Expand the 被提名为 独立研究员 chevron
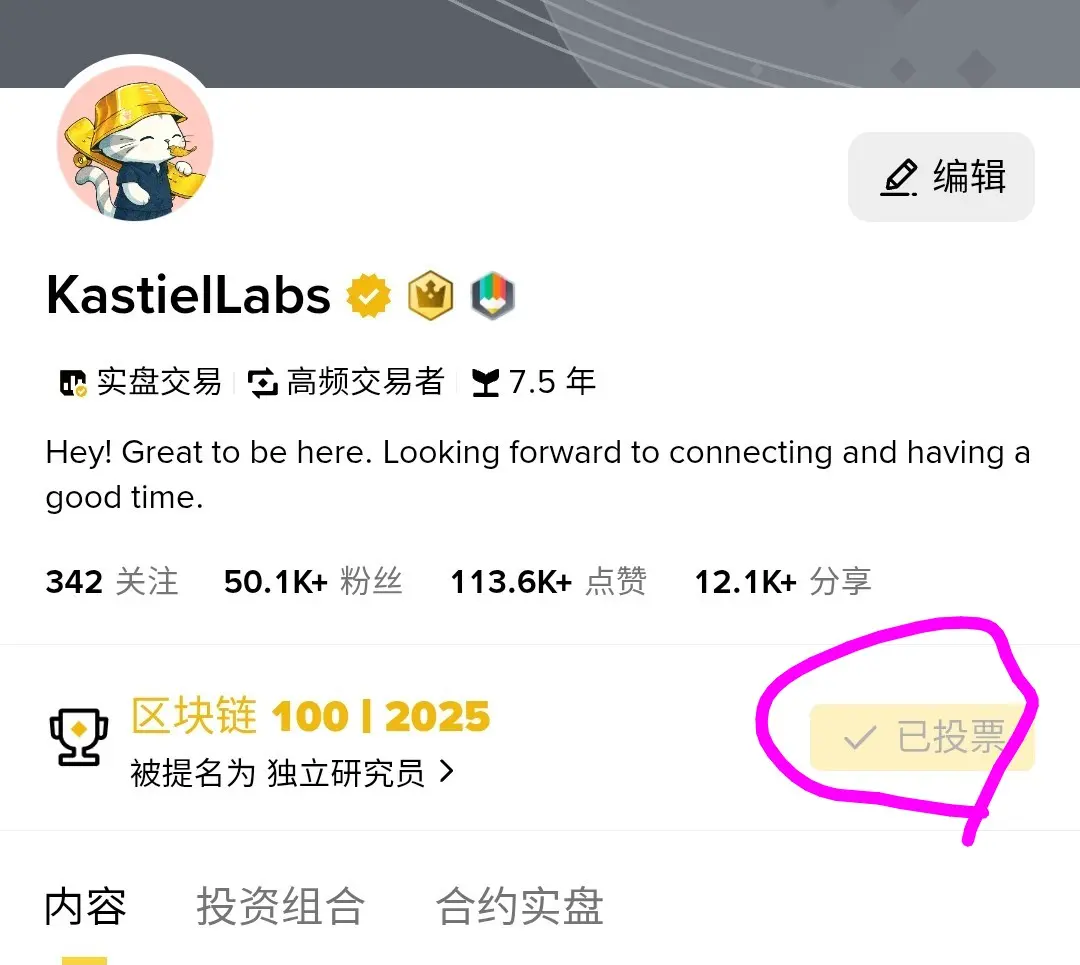This screenshot has width=1080, height=965. (446, 772)
